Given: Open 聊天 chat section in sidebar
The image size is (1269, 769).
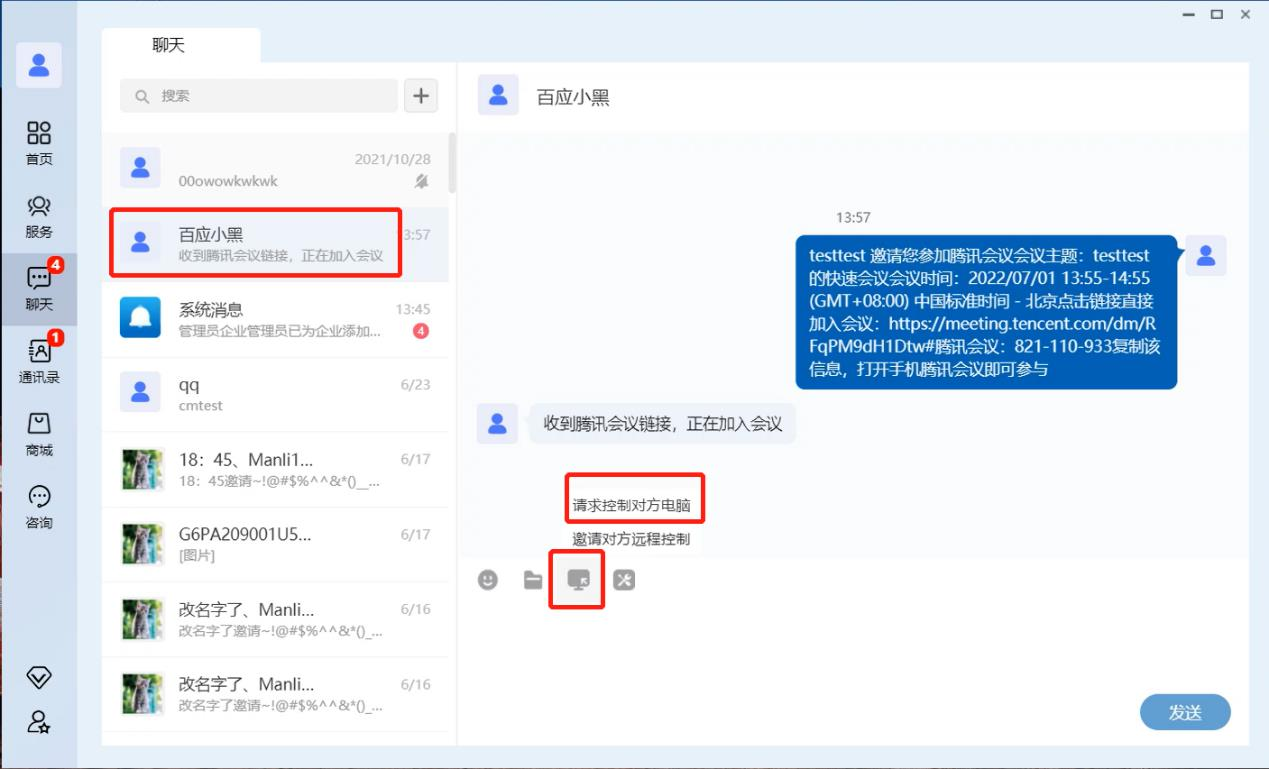Looking at the screenshot, I should point(39,289).
